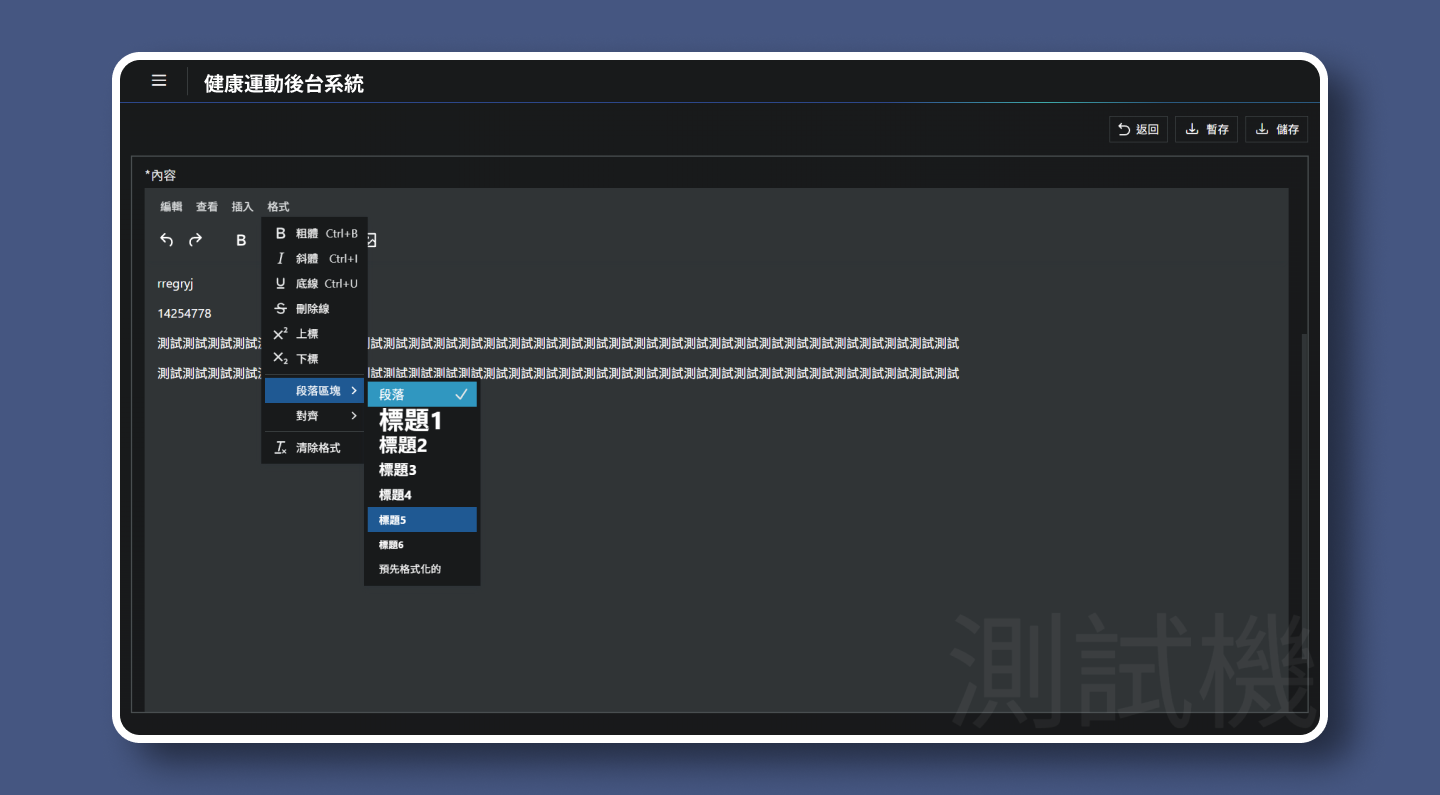Open the 格式 format menu
This screenshot has width=1440, height=795.
click(x=278, y=207)
